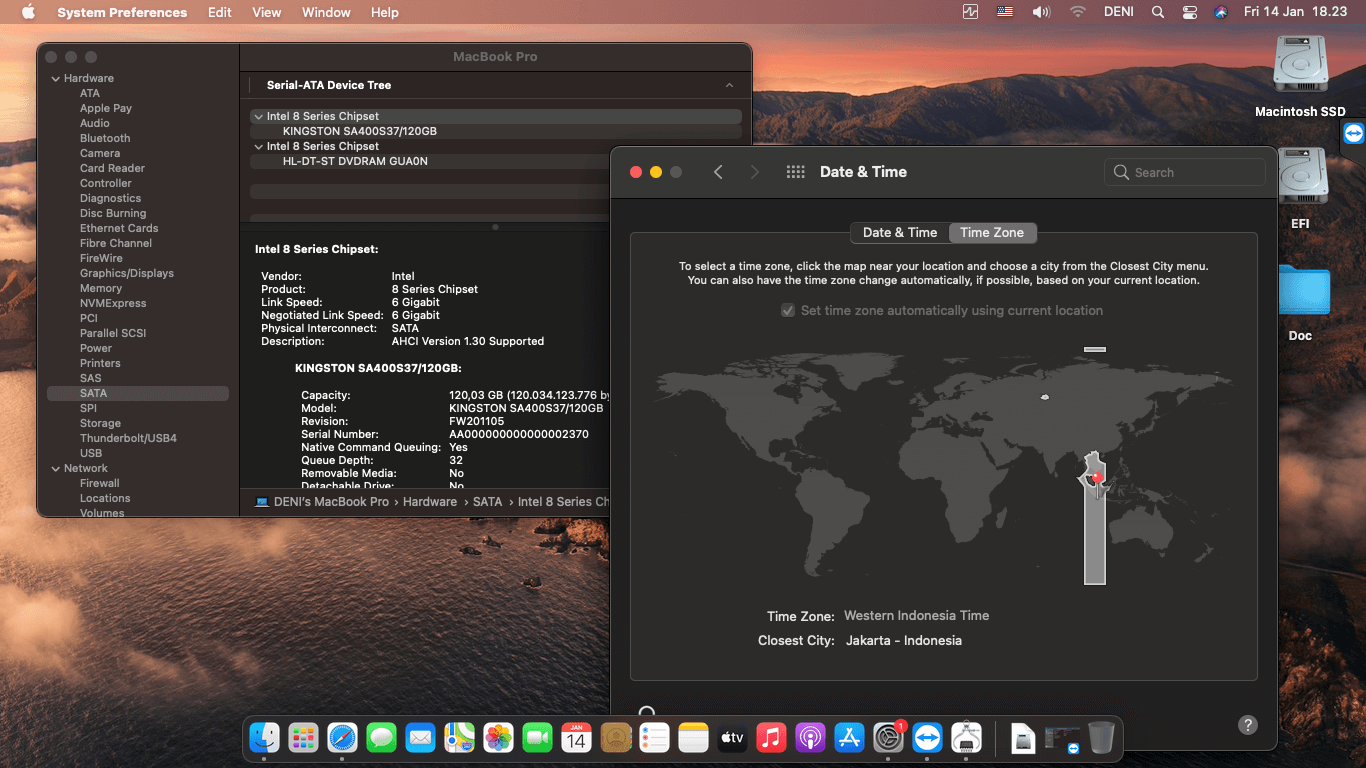Open the Apple menu
The image size is (1366, 768).
pos(28,12)
